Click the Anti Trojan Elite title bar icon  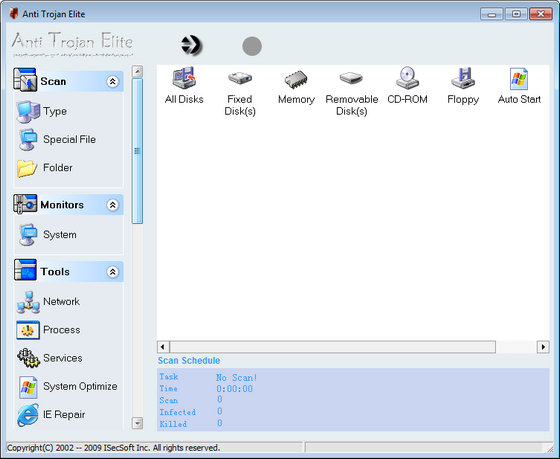coord(14,14)
